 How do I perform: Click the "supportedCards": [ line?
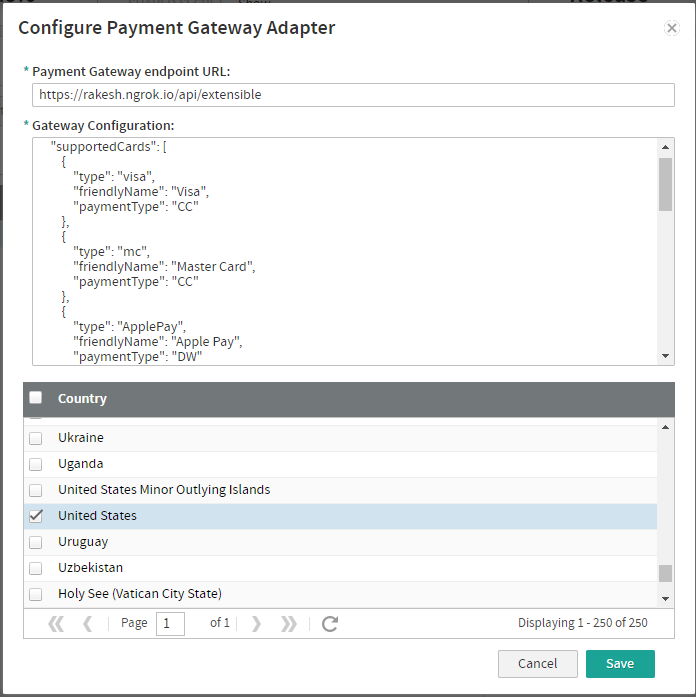point(108,147)
